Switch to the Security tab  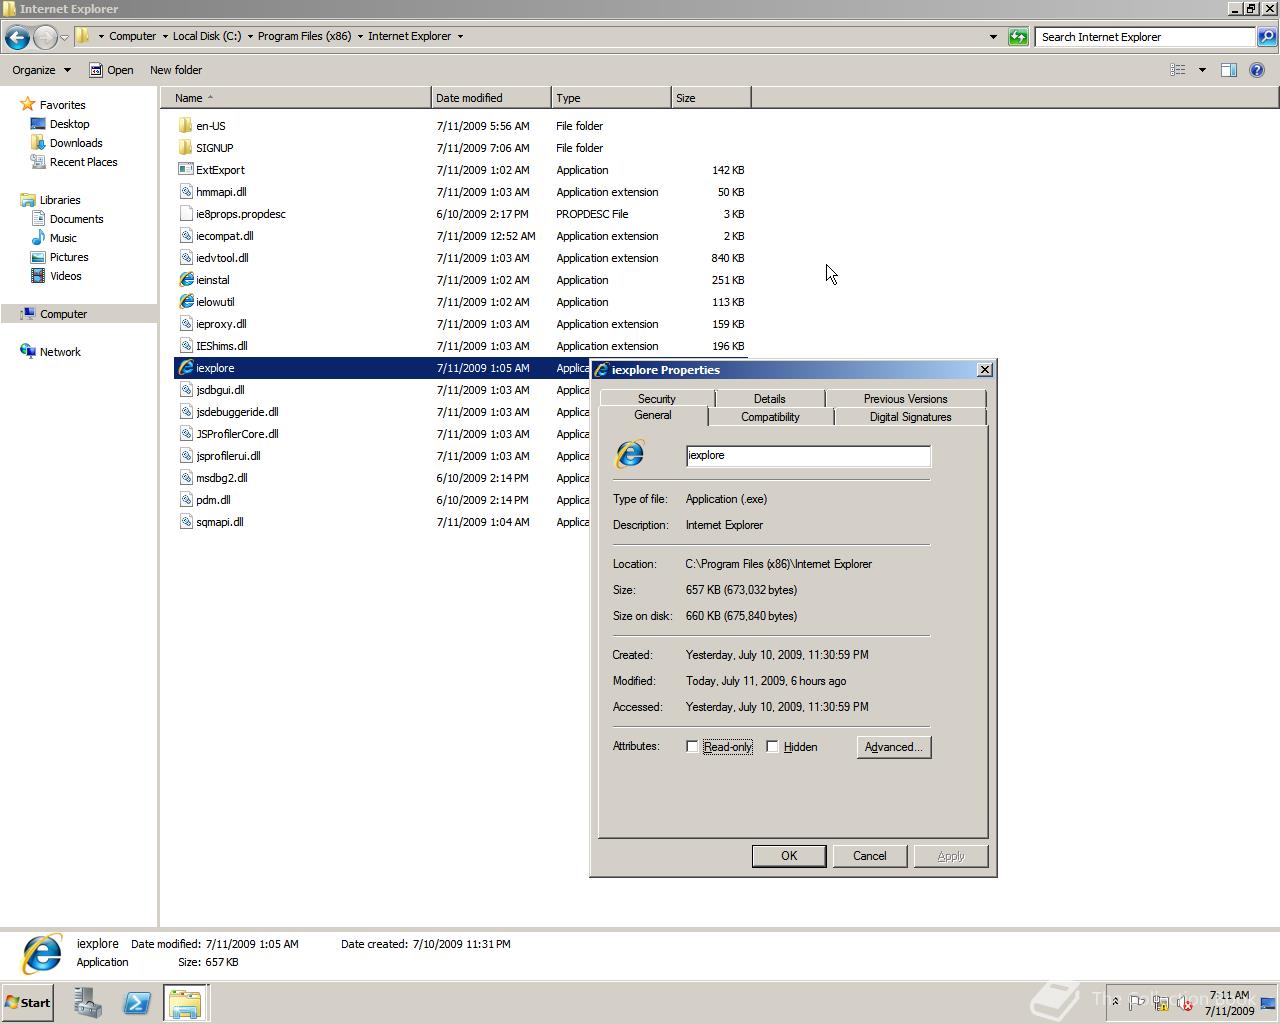657,398
